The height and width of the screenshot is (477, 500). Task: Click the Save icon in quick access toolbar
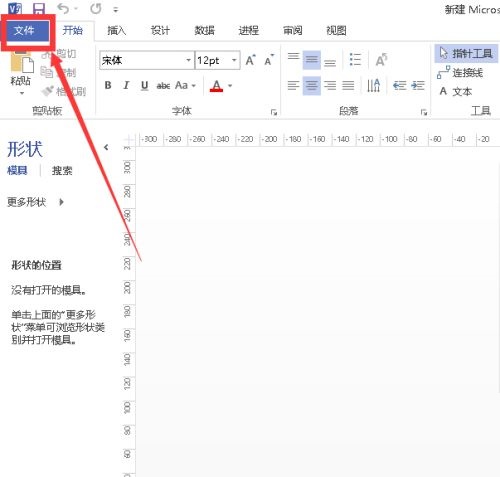point(39,9)
